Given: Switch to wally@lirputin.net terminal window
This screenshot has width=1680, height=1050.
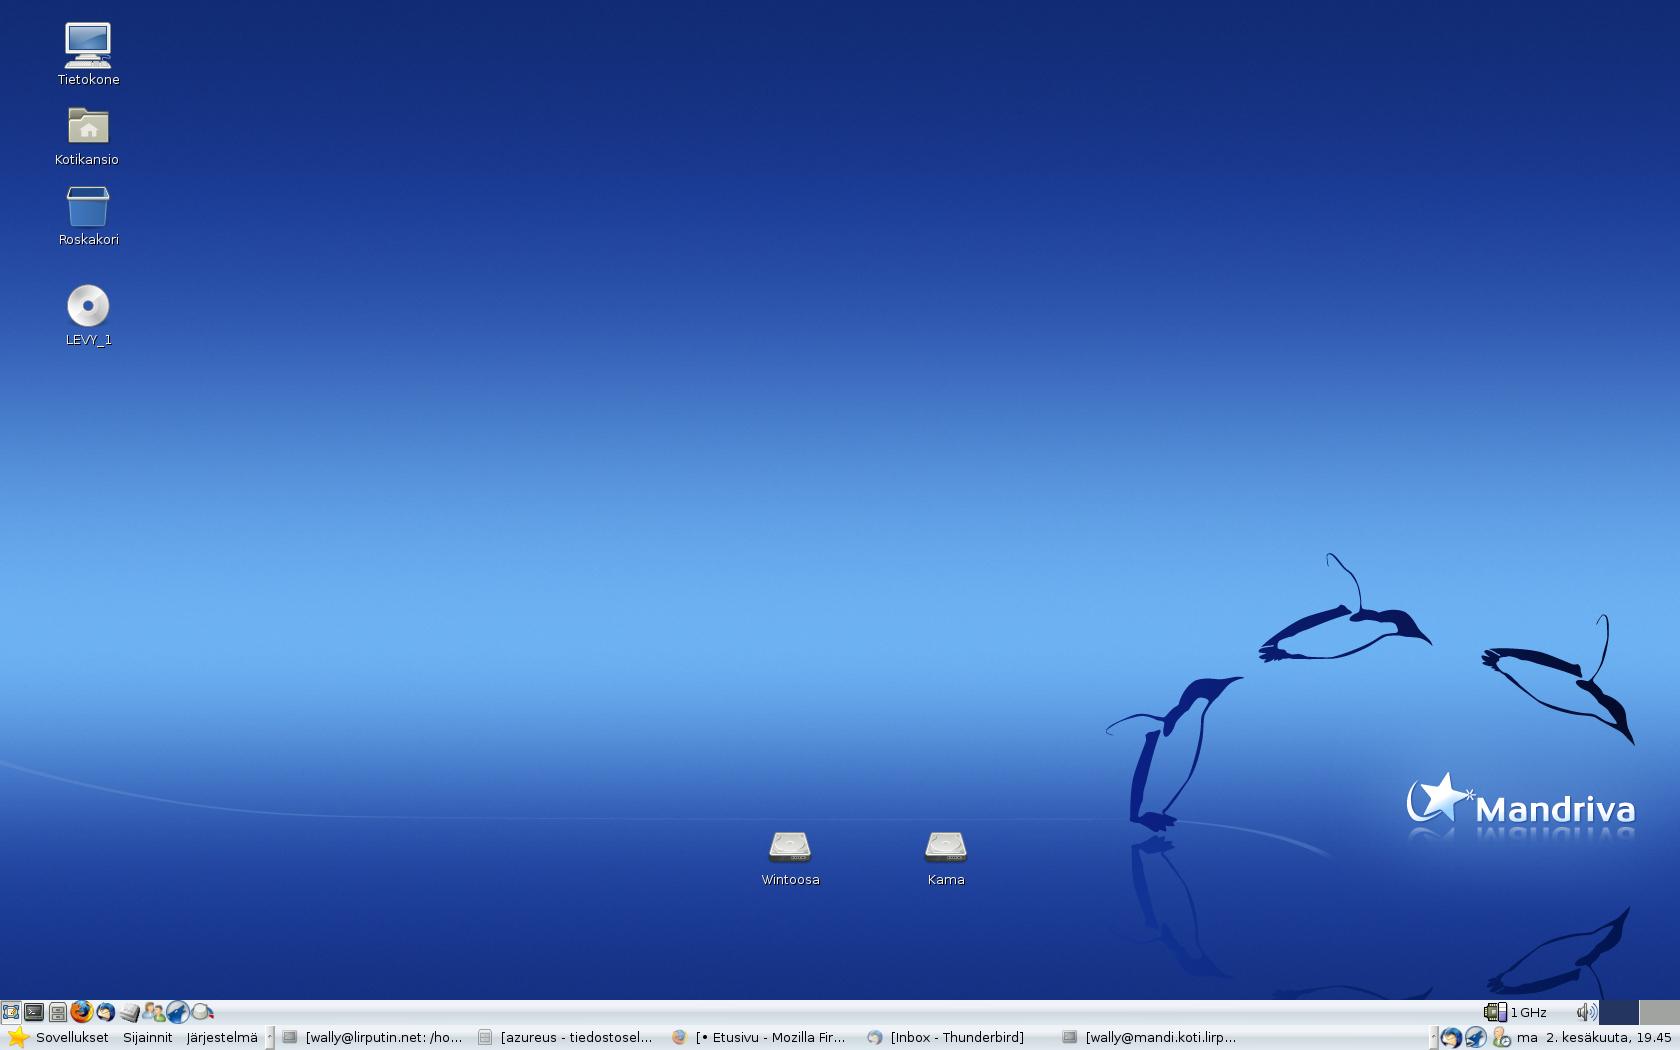Looking at the screenshot, I should click(373, 1038).
